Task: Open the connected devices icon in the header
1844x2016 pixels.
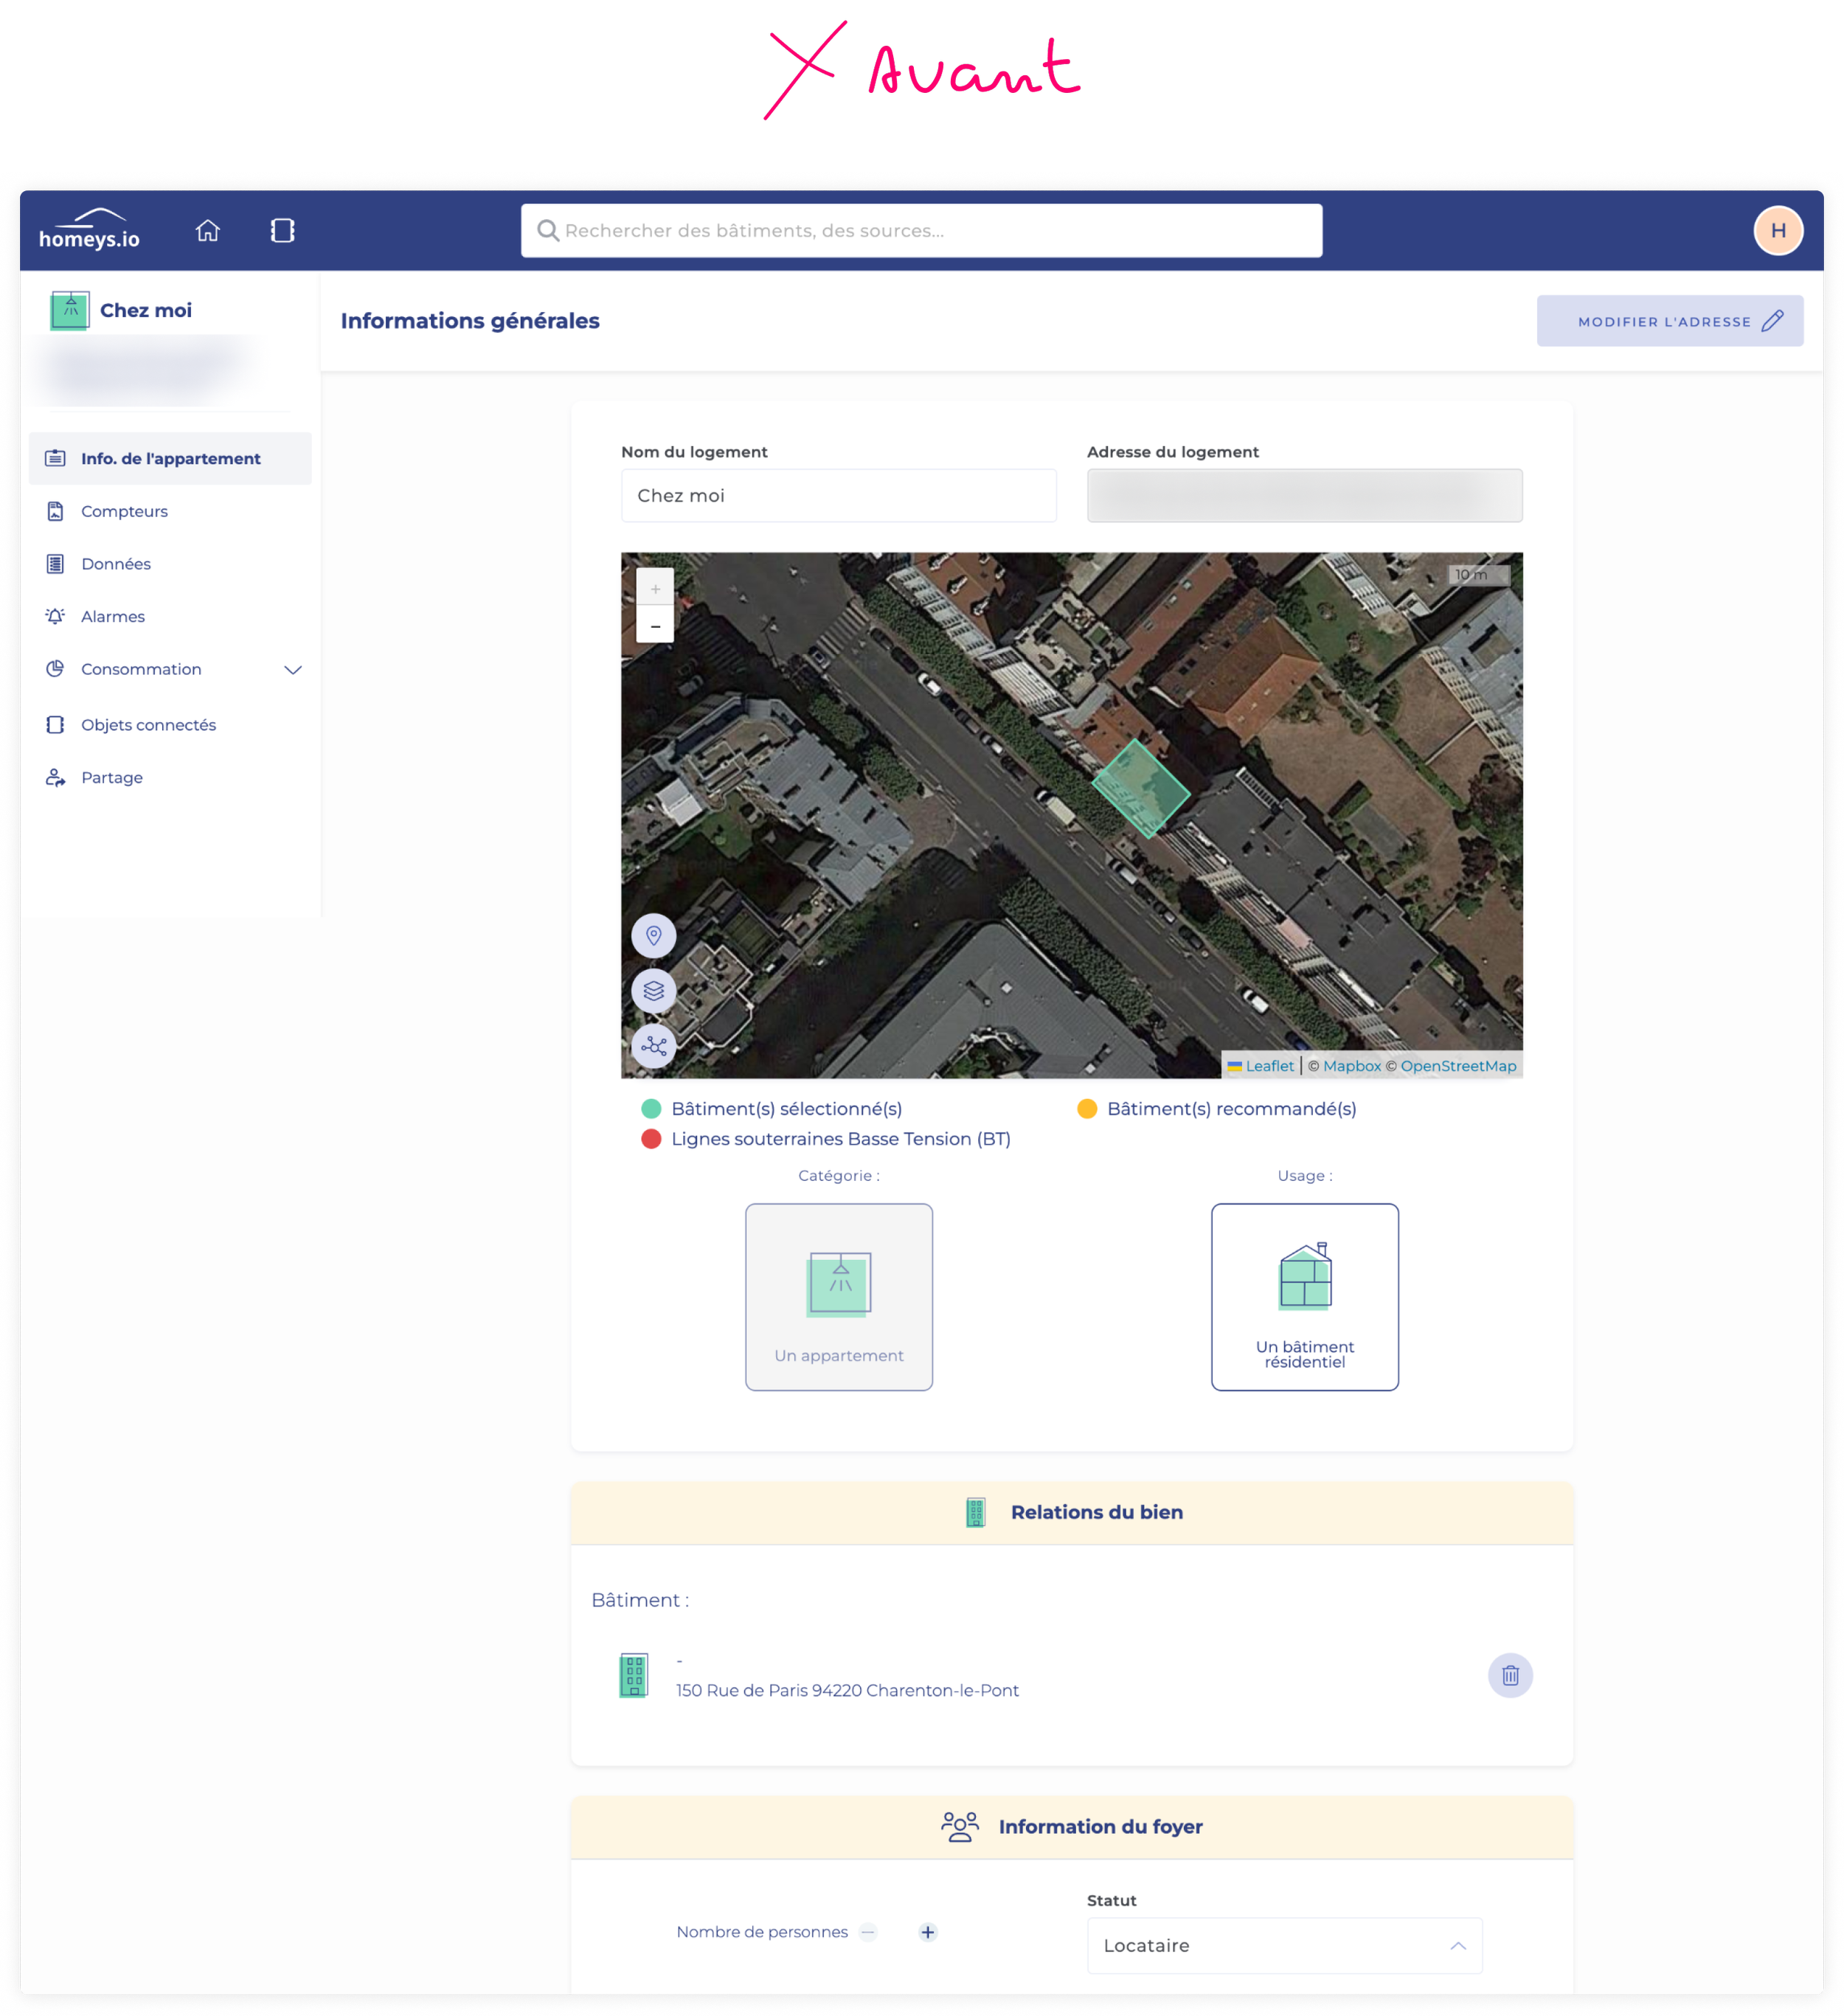Action: point(282,231)
